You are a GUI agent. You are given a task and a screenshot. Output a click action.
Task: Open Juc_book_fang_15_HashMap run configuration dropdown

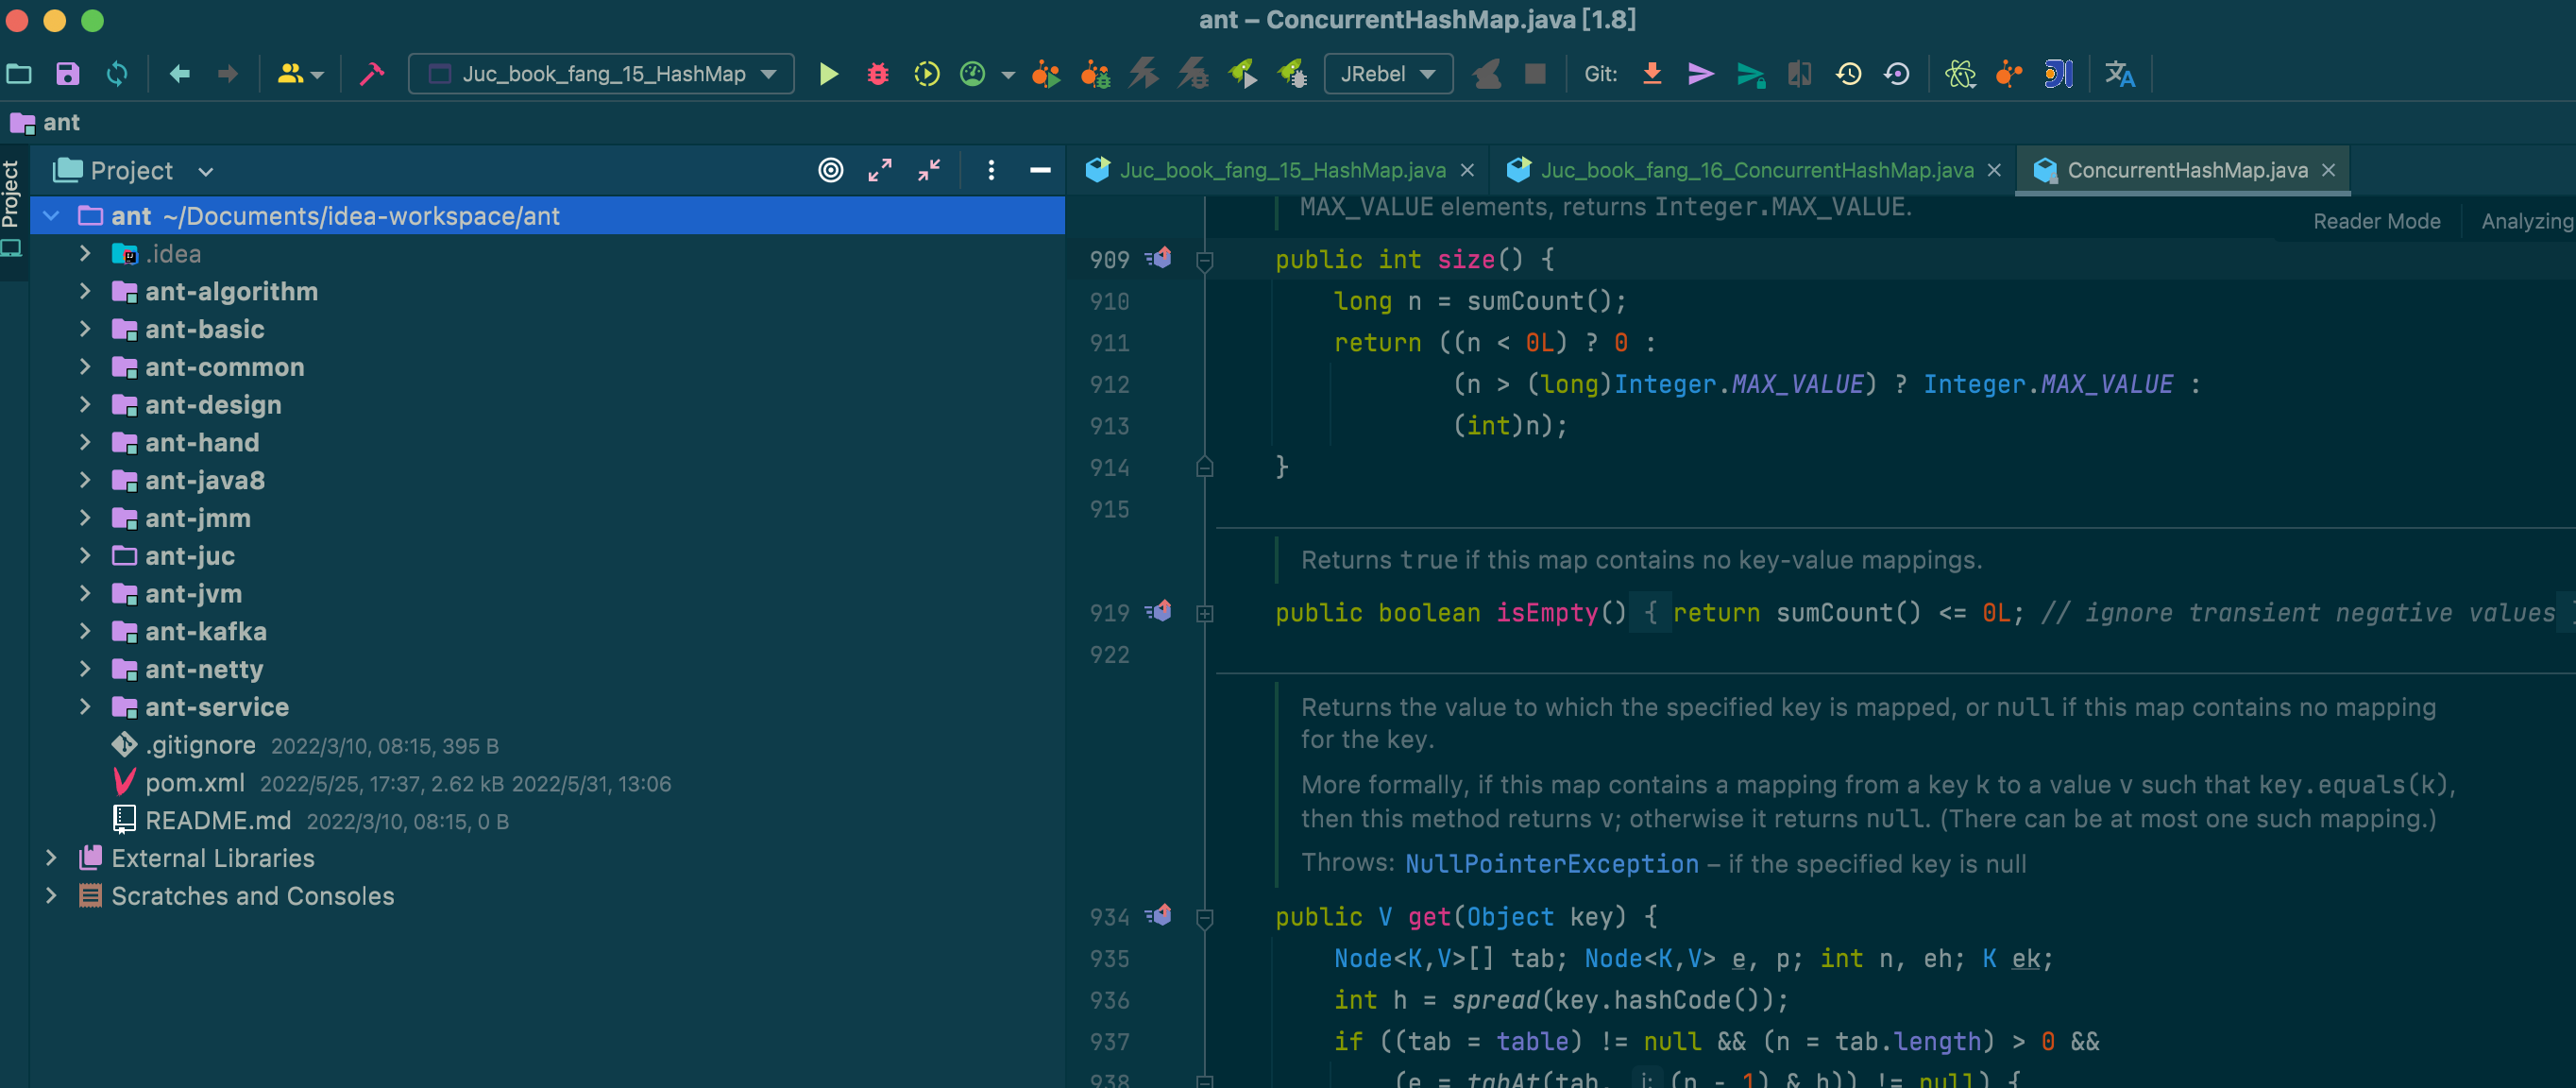(x=601, y=74)
